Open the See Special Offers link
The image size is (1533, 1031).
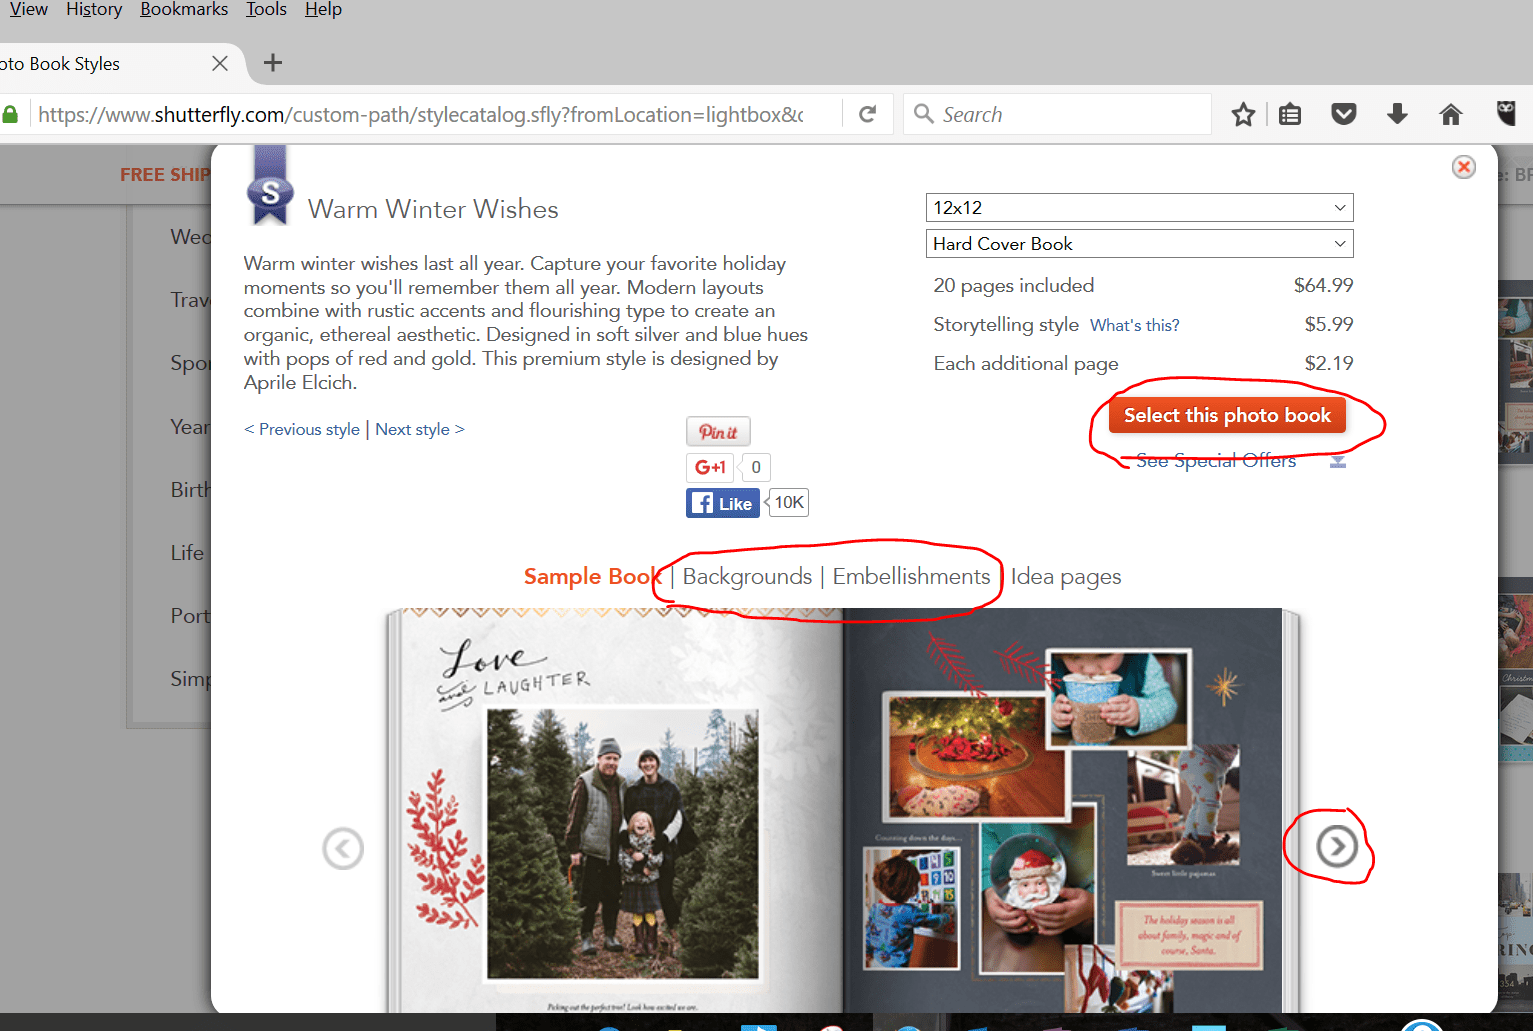tap(1216, 461)
